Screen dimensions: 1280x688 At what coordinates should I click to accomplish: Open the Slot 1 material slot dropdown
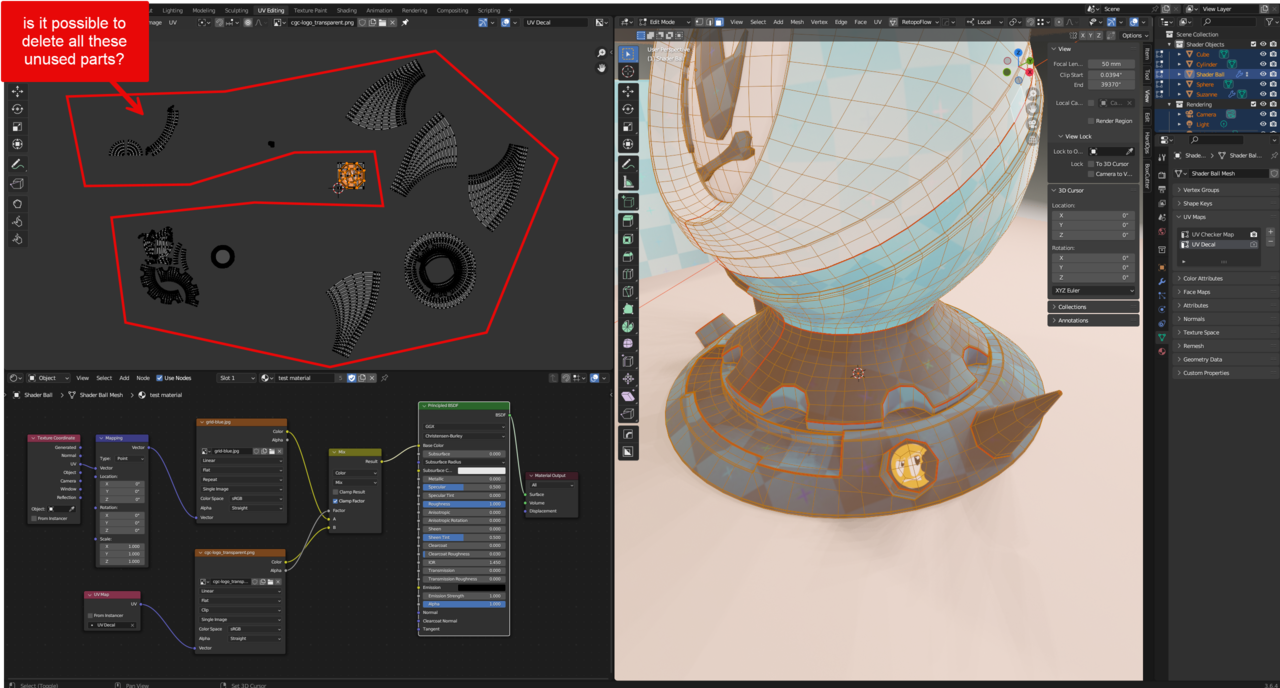tap(236, 378)
